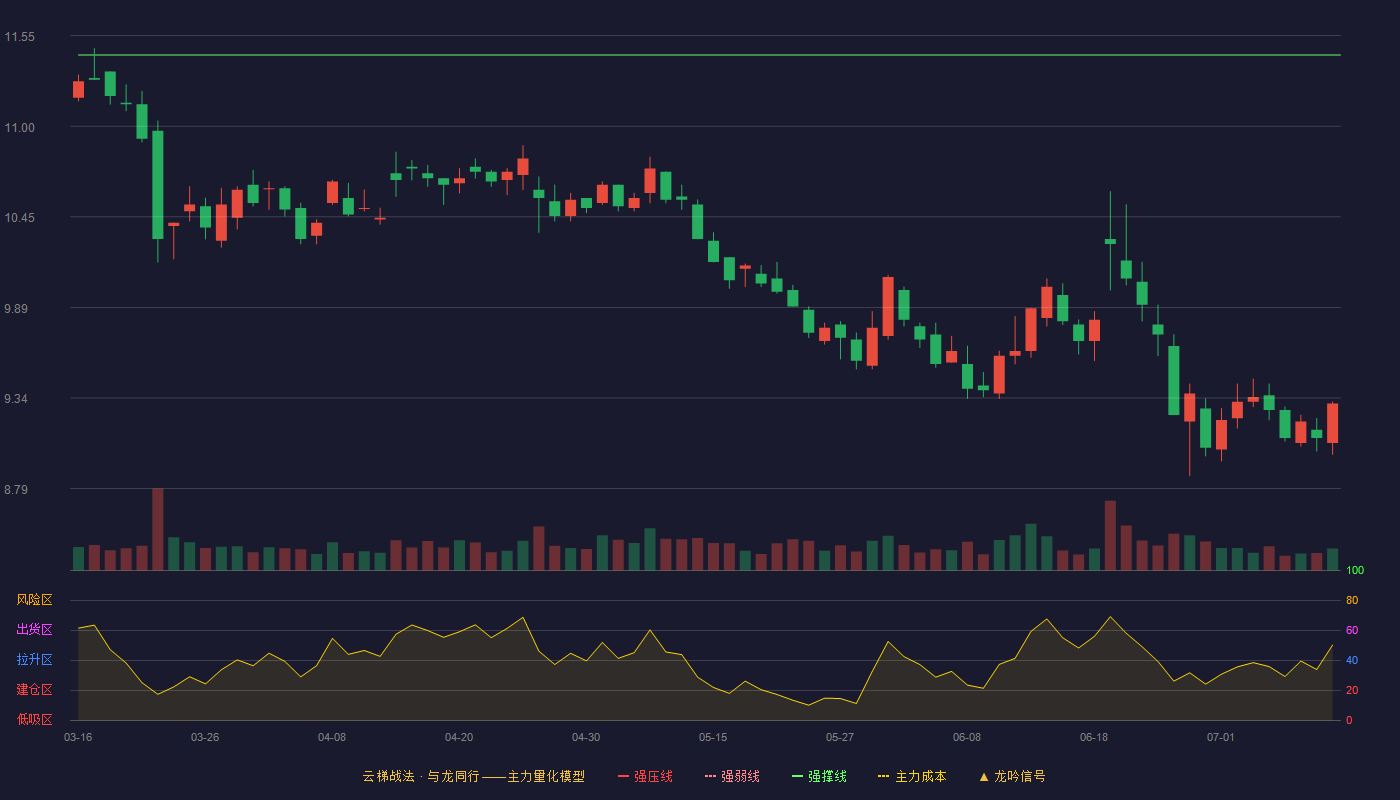Click the 40 value on right indicator axis
The width and height of the screenshot is (1400, 800).
(1352, 660)
